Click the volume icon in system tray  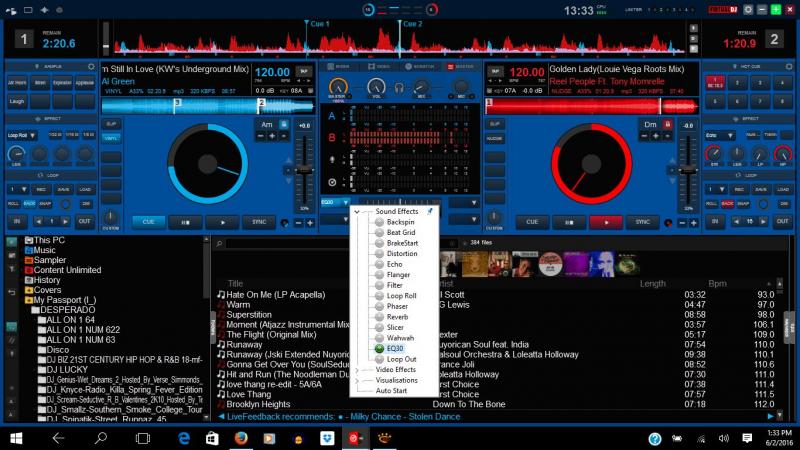coord(723,438)
